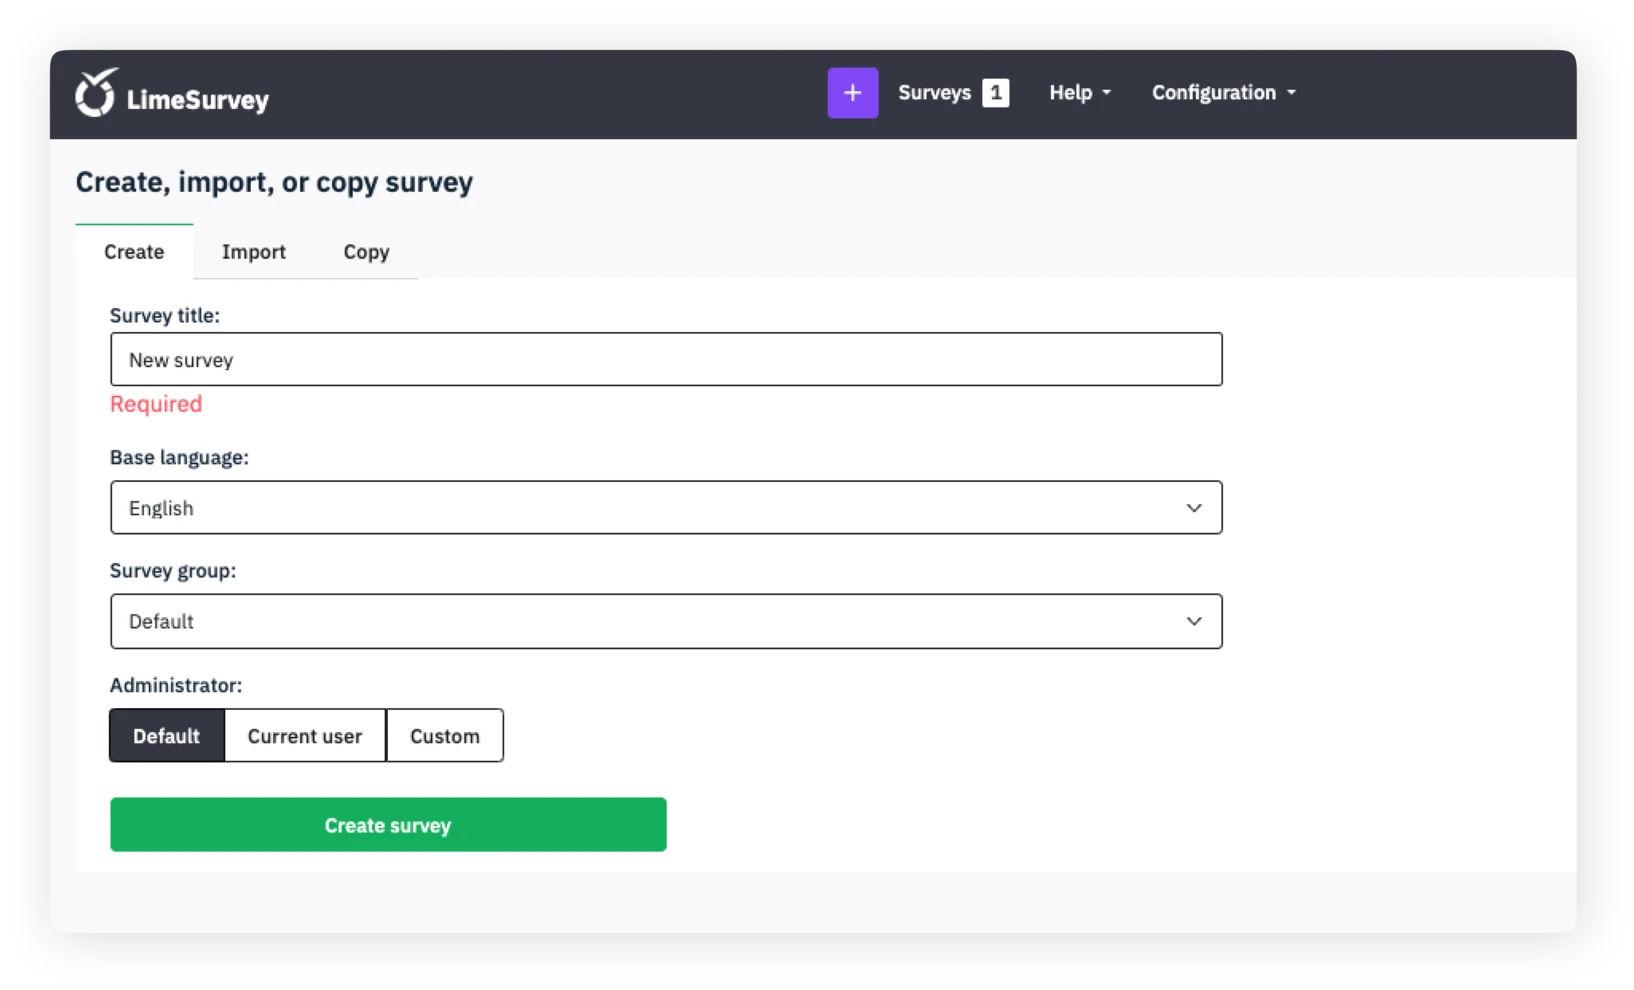Screen dimensions: 1634x990
Task: Open the Help menu
Action: coord(1070,93)
